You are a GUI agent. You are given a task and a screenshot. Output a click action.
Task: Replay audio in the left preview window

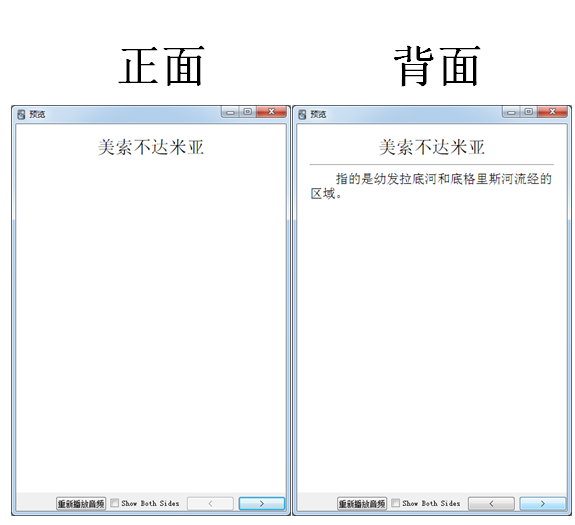tap(81, 504)
